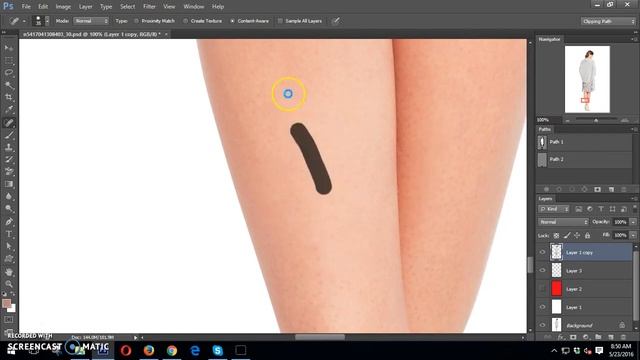
Task: Select the Eraser tool
Action: click(9, 171)
